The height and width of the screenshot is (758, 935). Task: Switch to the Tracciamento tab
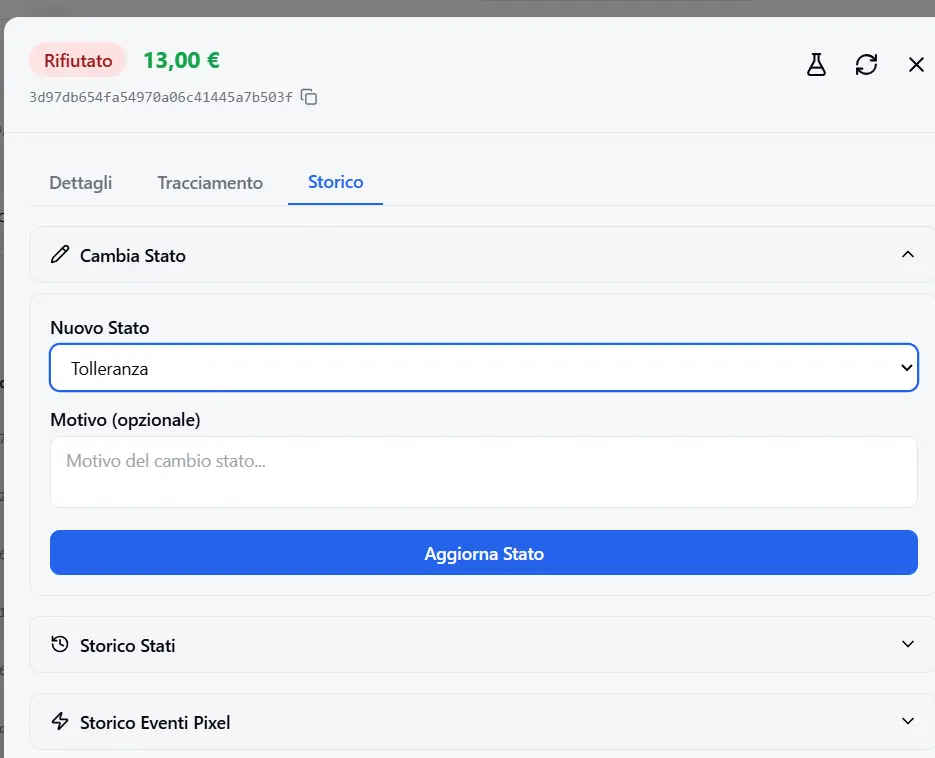(x=210, y=182)
